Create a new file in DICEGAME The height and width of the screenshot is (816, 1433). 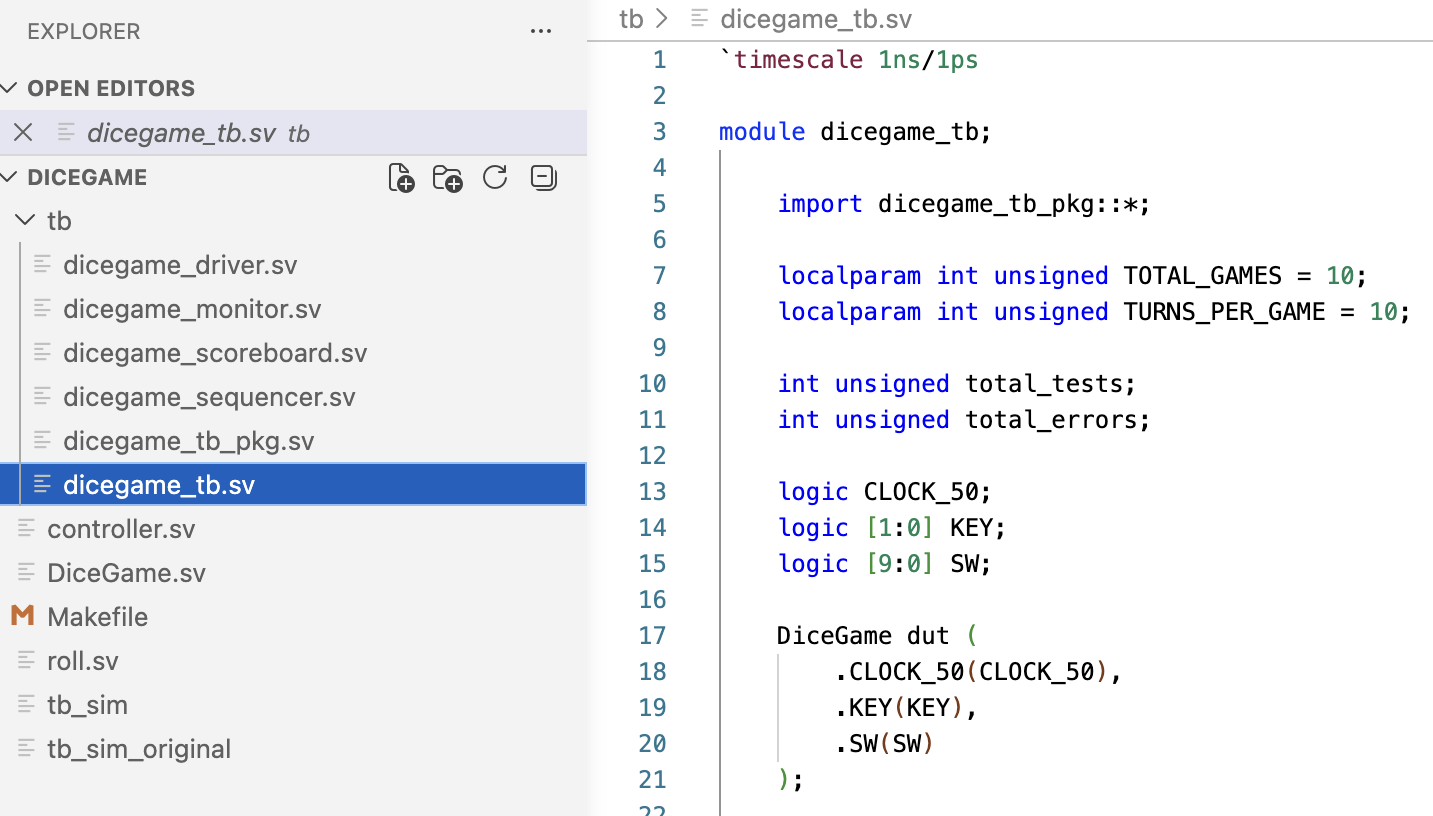click(400, 177)
